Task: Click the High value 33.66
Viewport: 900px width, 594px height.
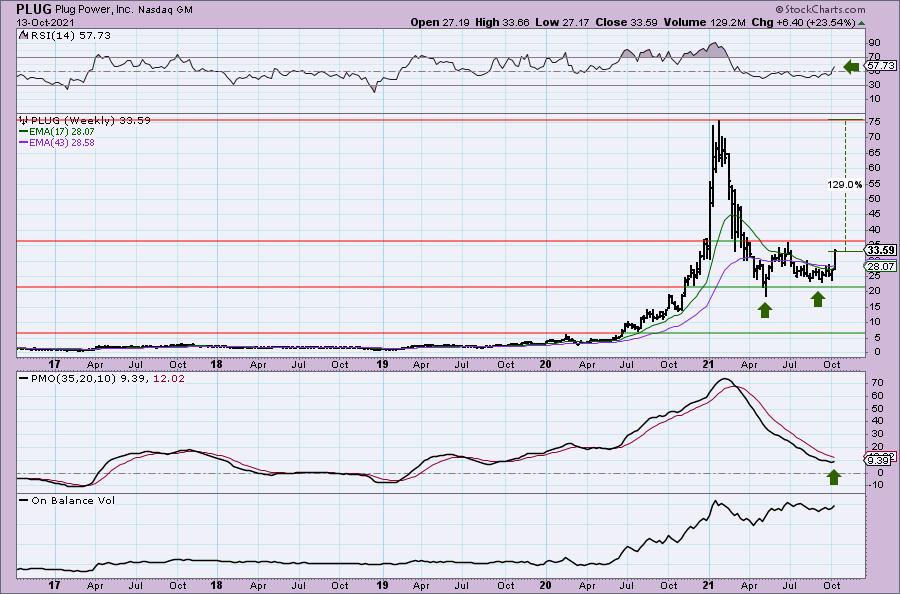Action: tap(515, 22)
